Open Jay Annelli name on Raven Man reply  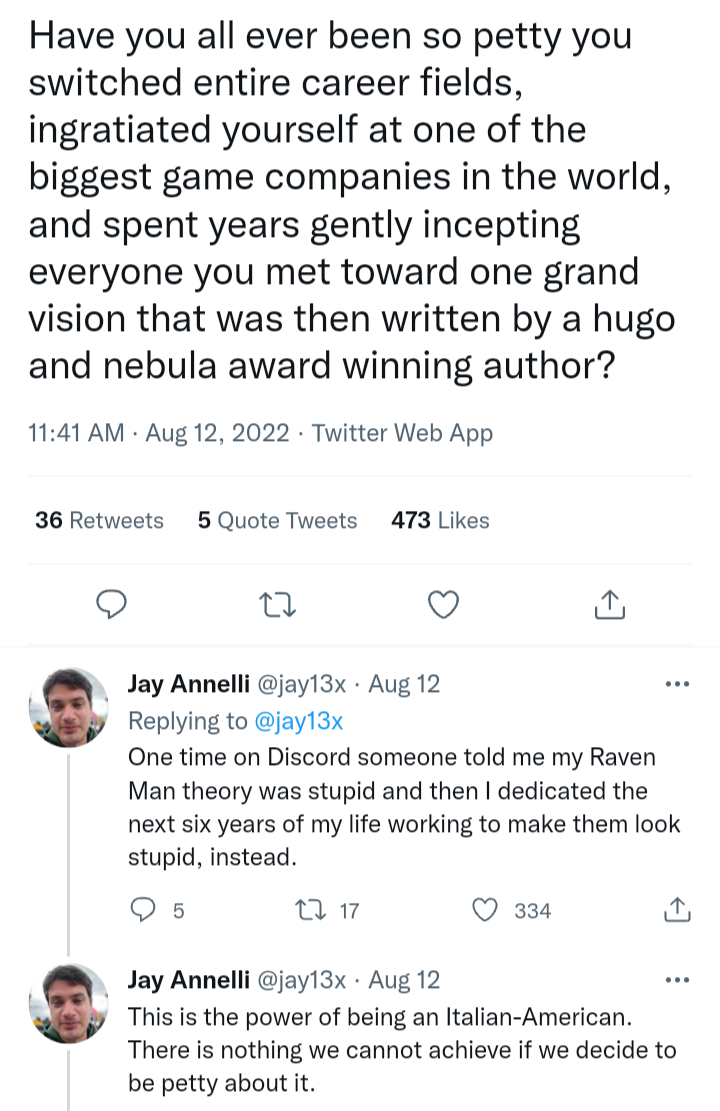[x=190, y=685]
